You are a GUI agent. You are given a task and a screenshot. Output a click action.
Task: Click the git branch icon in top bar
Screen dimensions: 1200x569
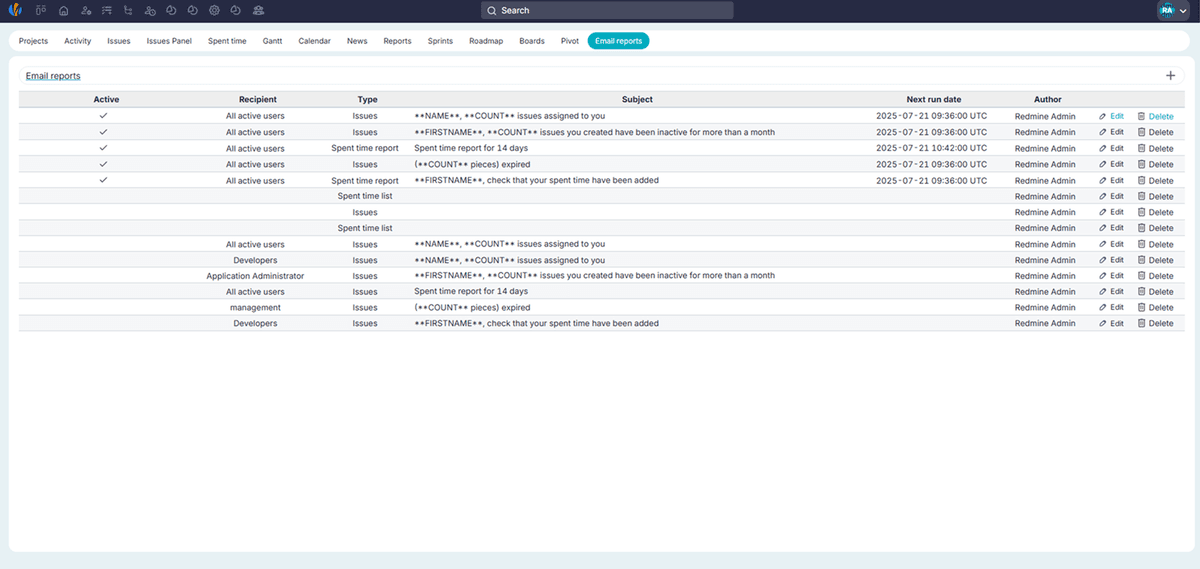click(128, 10)
